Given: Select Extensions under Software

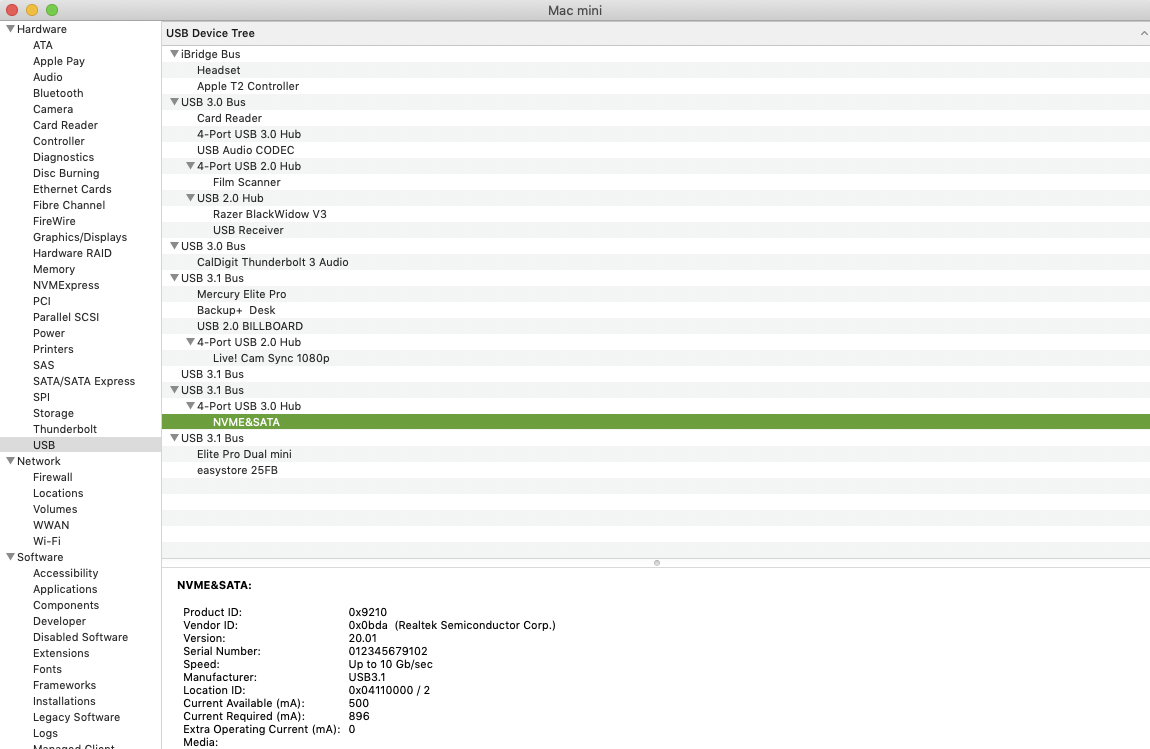Looking at the screenshot, I should (x=61, y=653).
